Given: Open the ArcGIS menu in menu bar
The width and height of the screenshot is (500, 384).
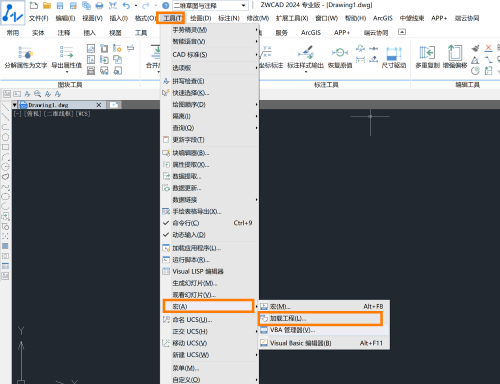Looking at the screenshot, I should (383, 18).
